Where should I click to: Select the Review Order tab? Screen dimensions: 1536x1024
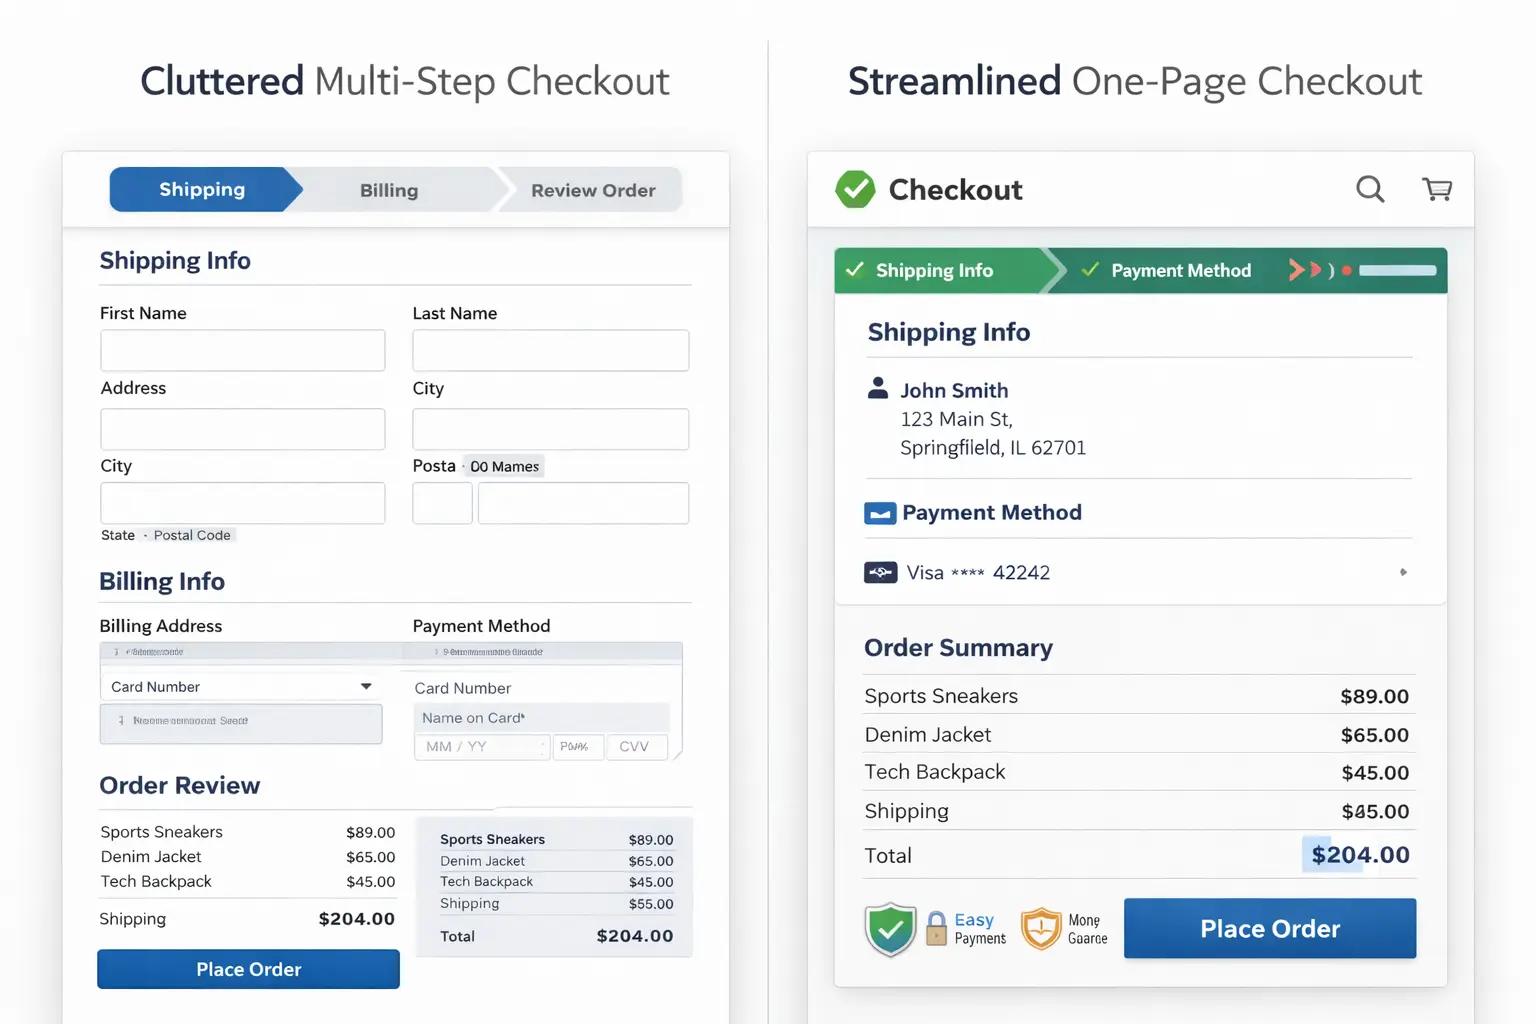592,190
